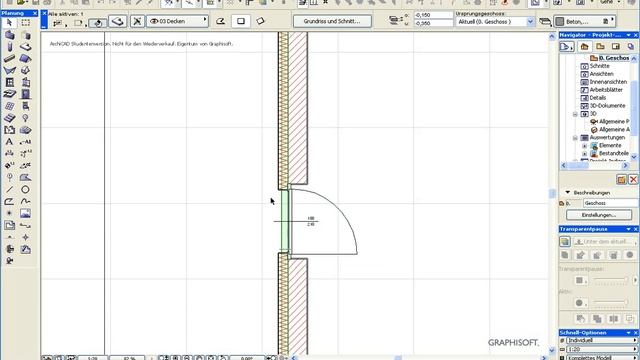Select the Polyline tool
640x360 pixels.
tap(9, 202)
